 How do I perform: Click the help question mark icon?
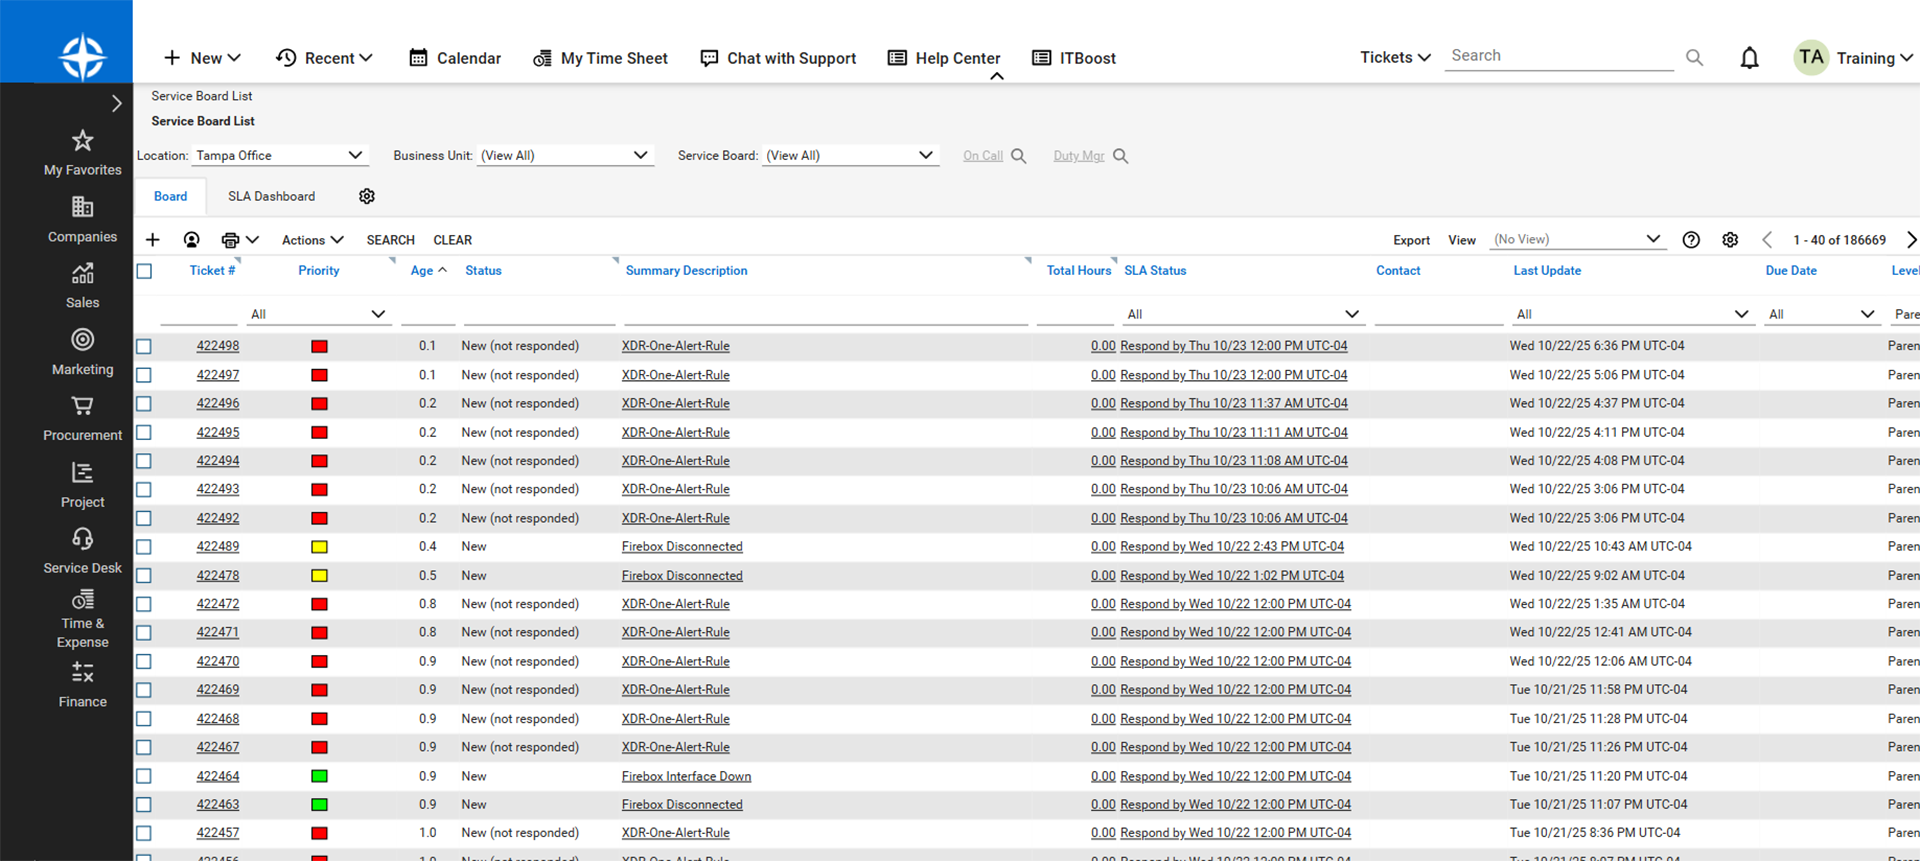click(1691, 240)
